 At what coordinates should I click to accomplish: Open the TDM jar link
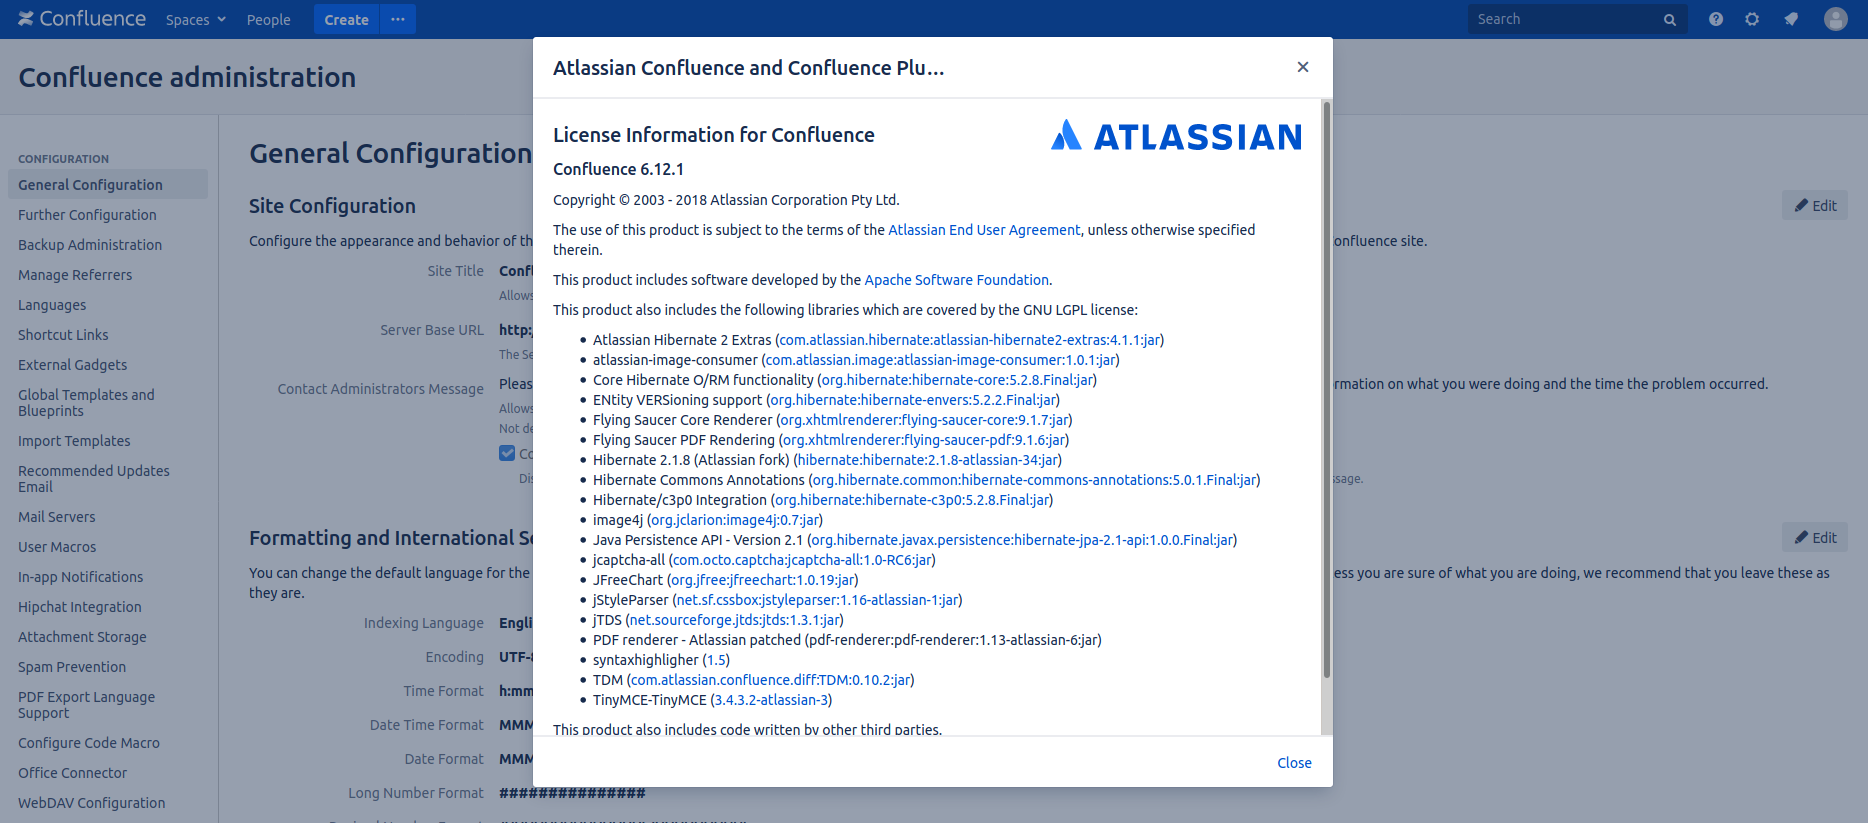(x=771, y=680)
